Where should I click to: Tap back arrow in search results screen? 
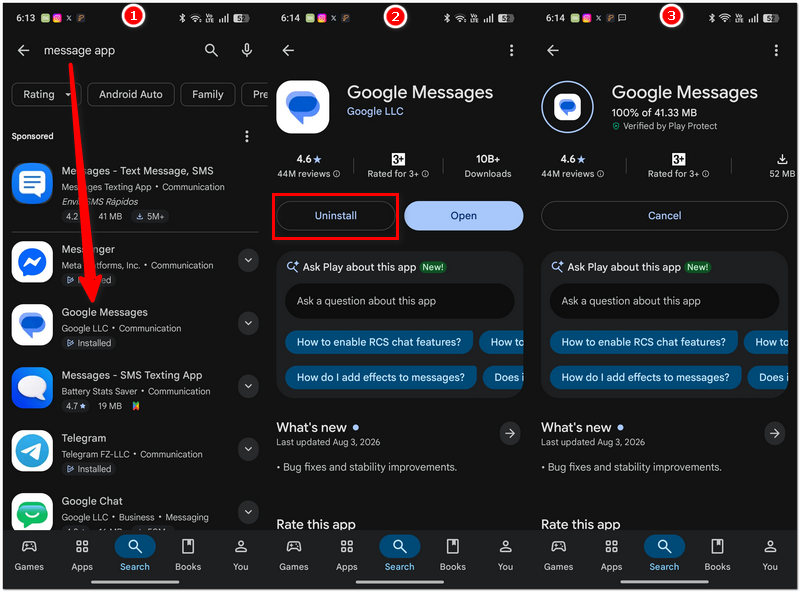pyautogui.click(x=23, y=50)
